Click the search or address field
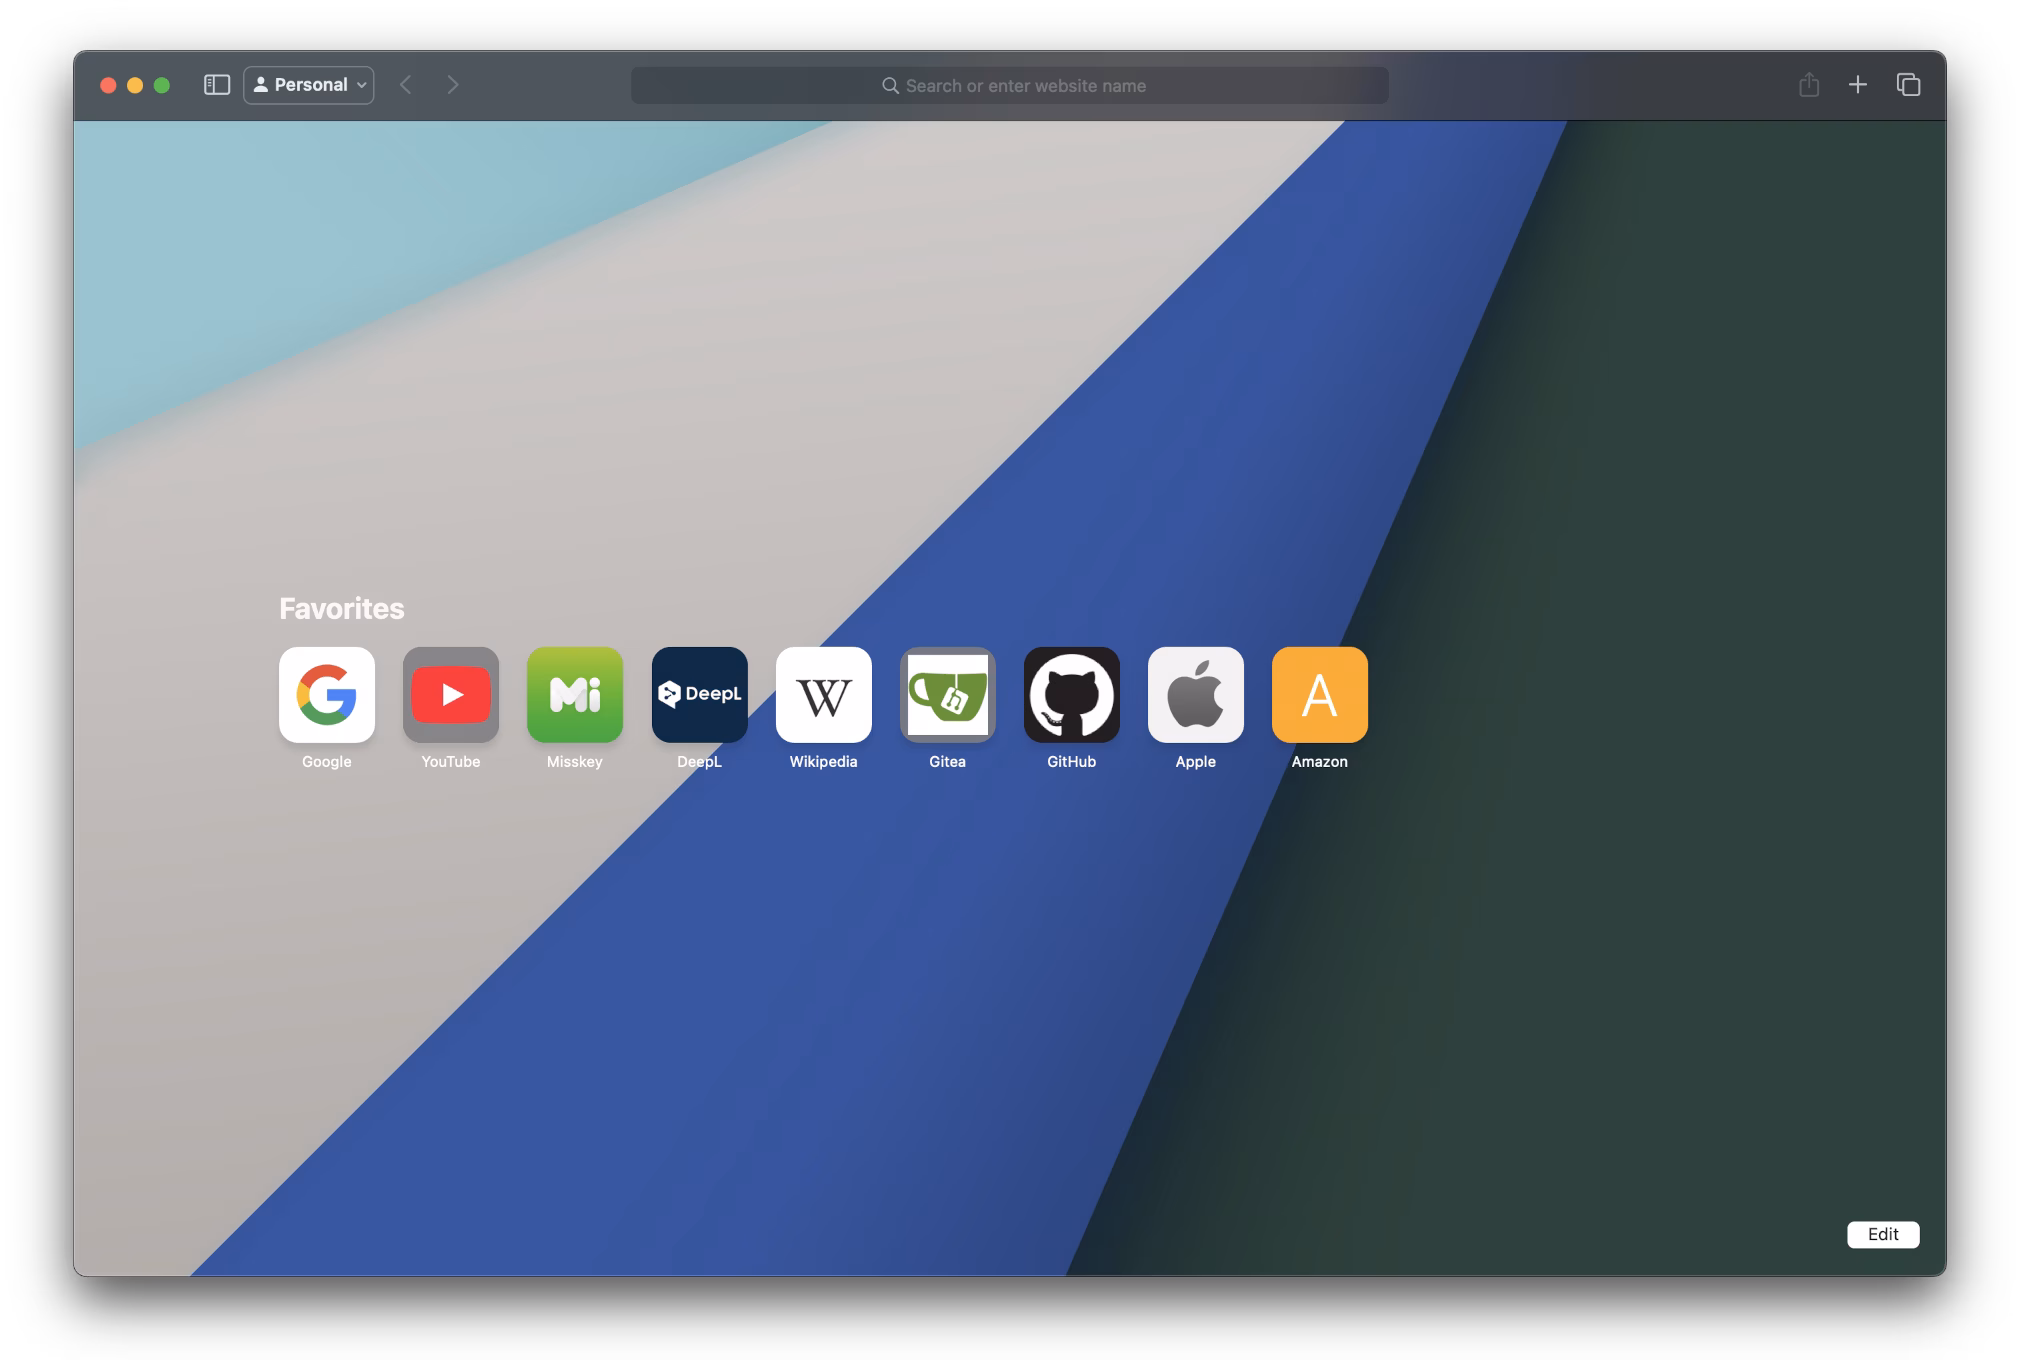 click(1010, 86)
